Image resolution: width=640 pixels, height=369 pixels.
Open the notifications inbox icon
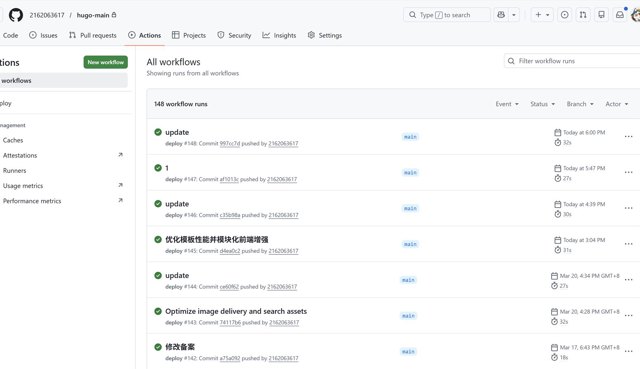620,15
